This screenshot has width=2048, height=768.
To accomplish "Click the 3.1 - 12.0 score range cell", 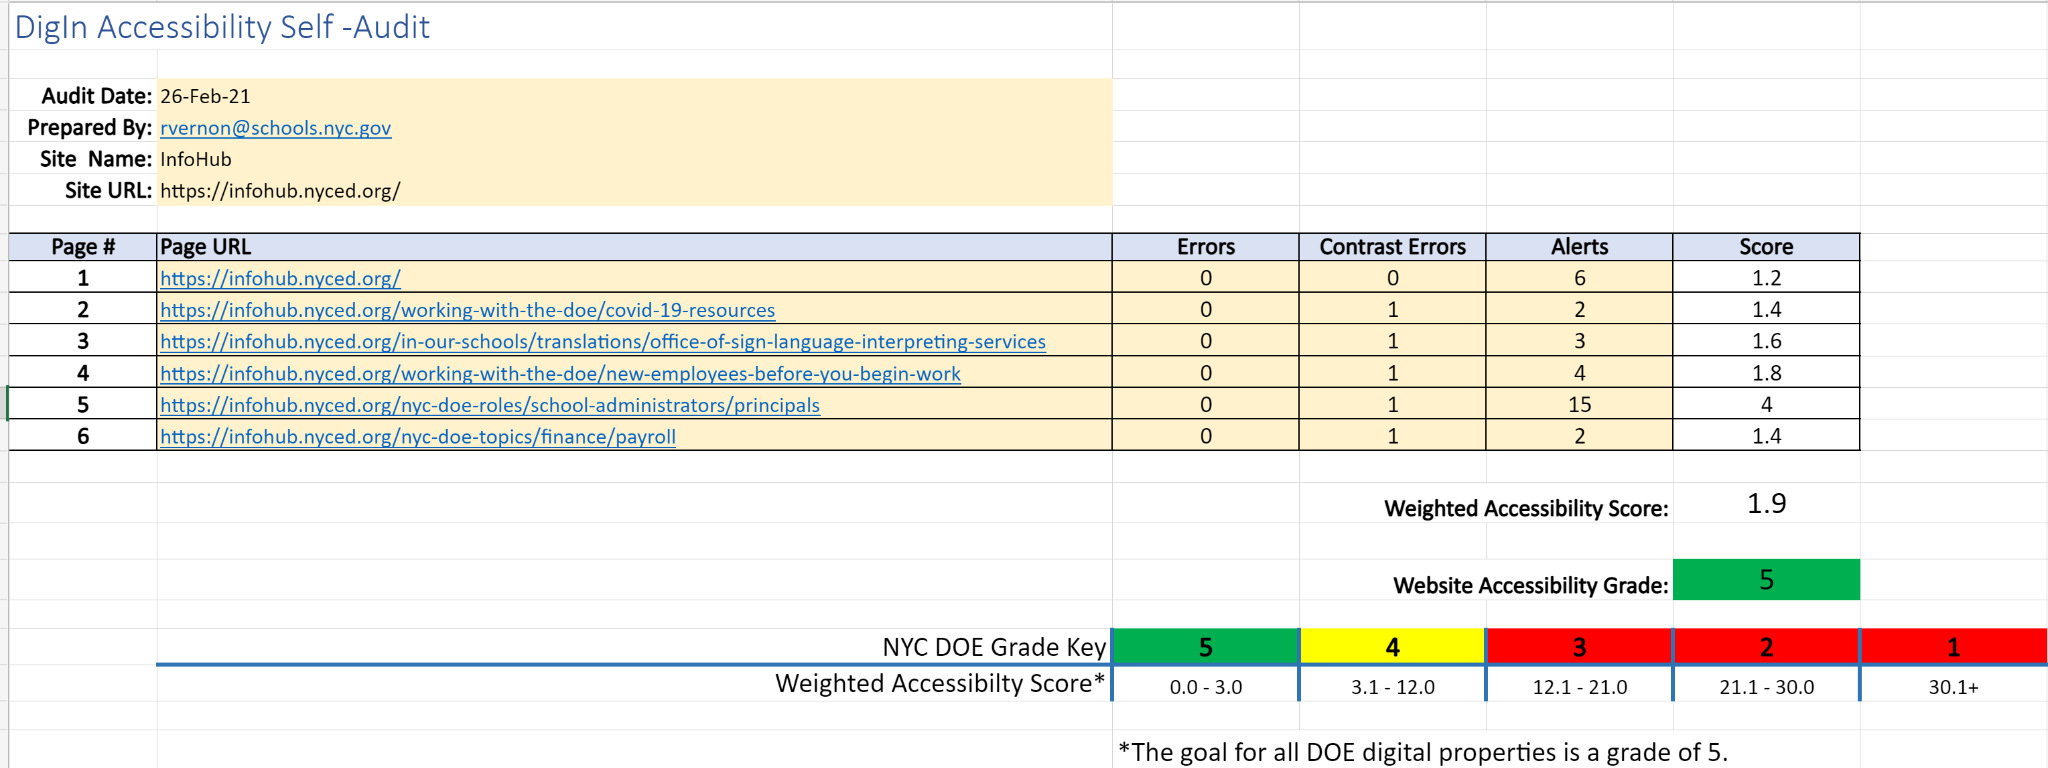I will coord(1392,687).
